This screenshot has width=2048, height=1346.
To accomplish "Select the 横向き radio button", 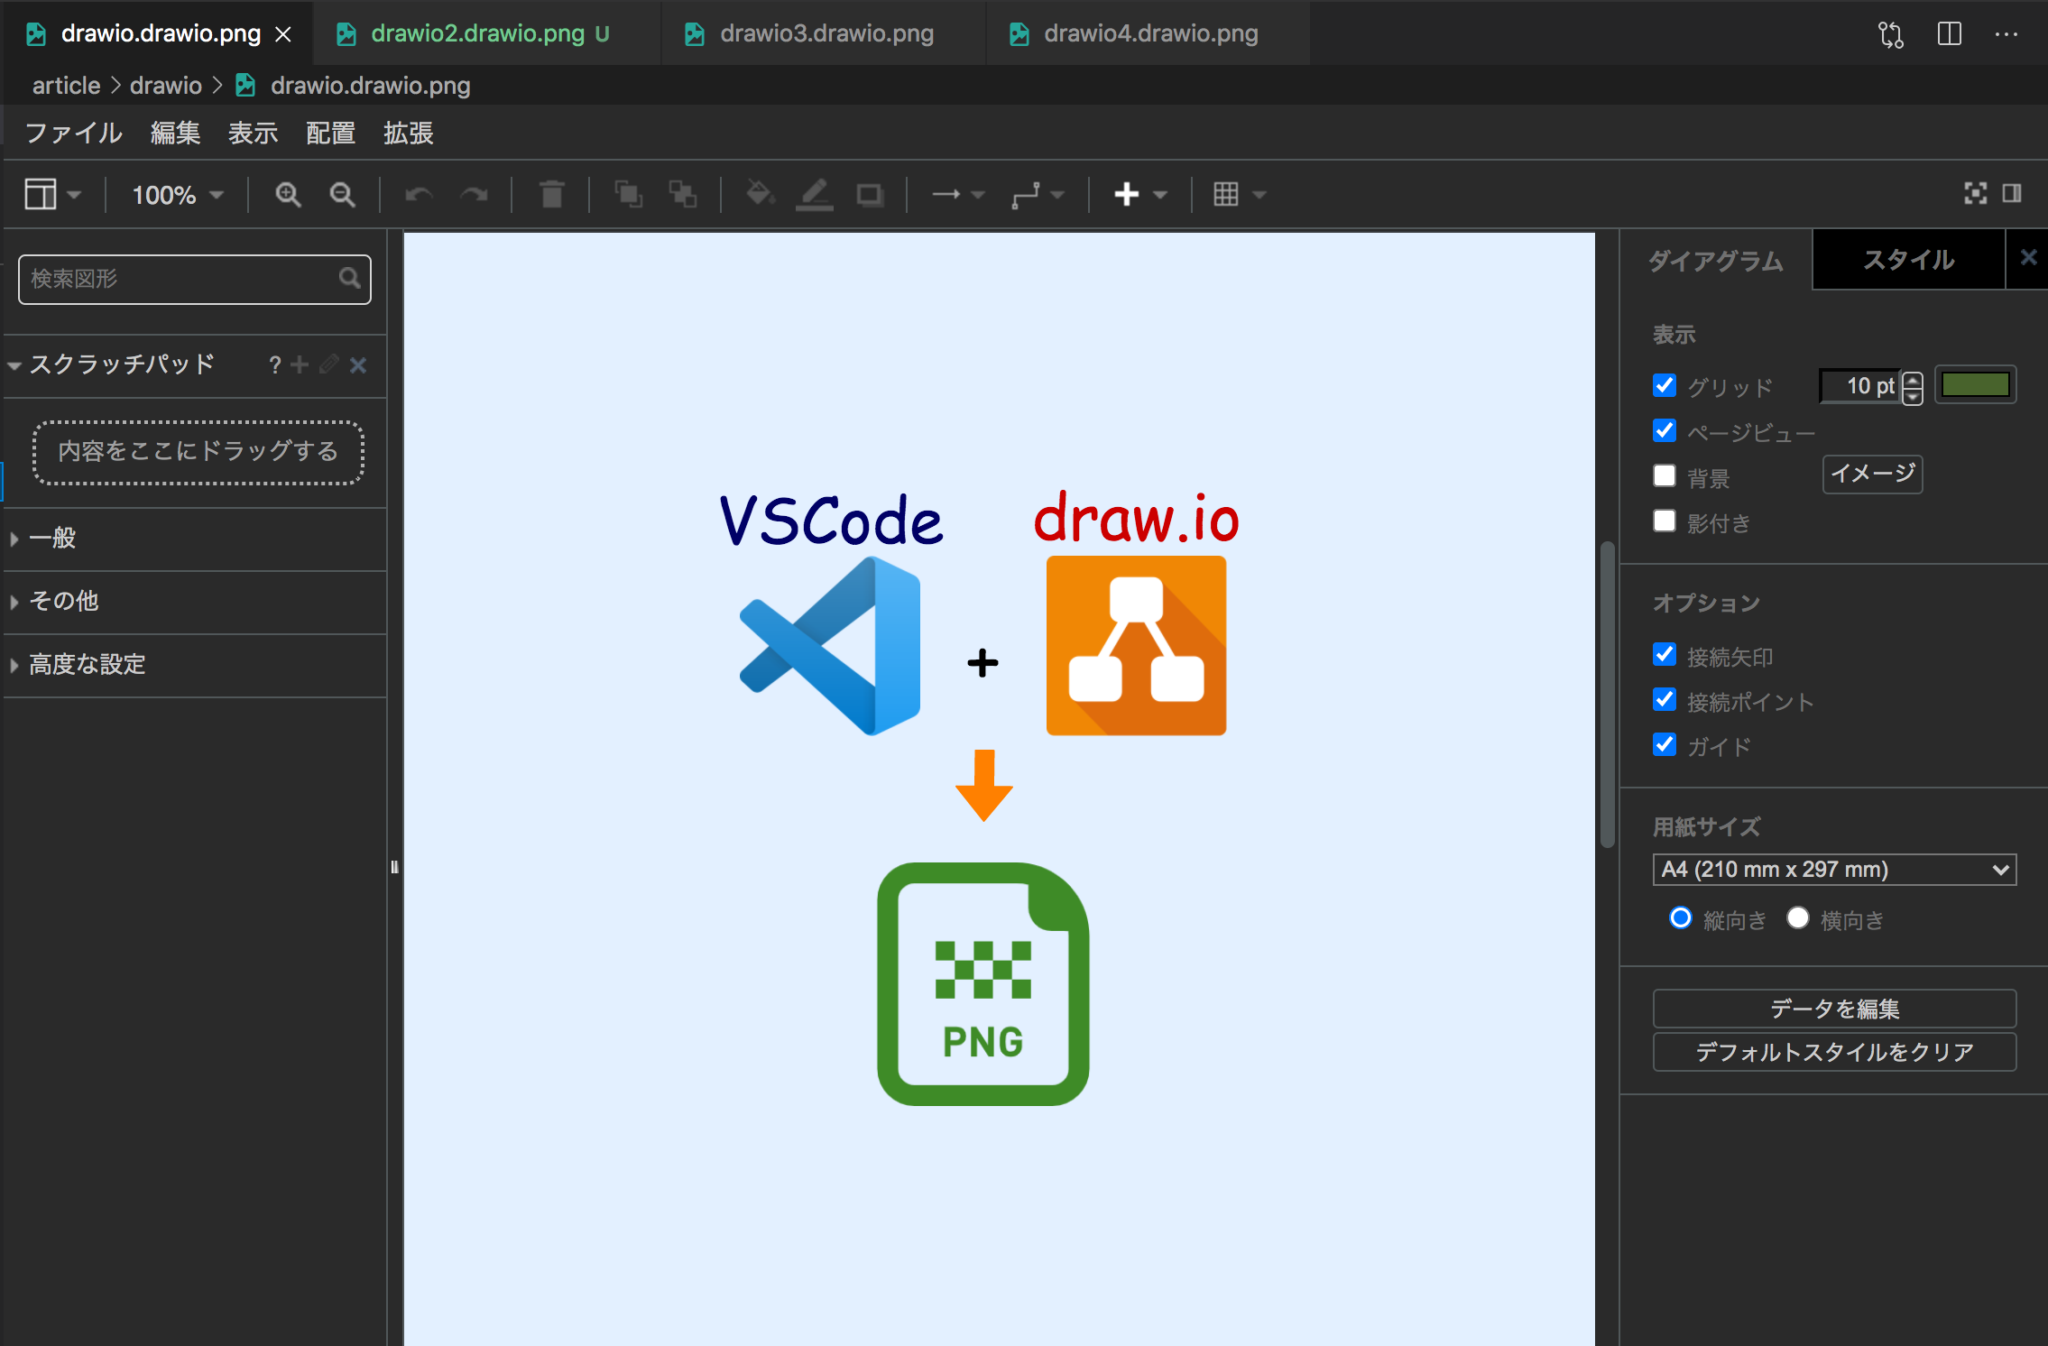I will 1797,917.
